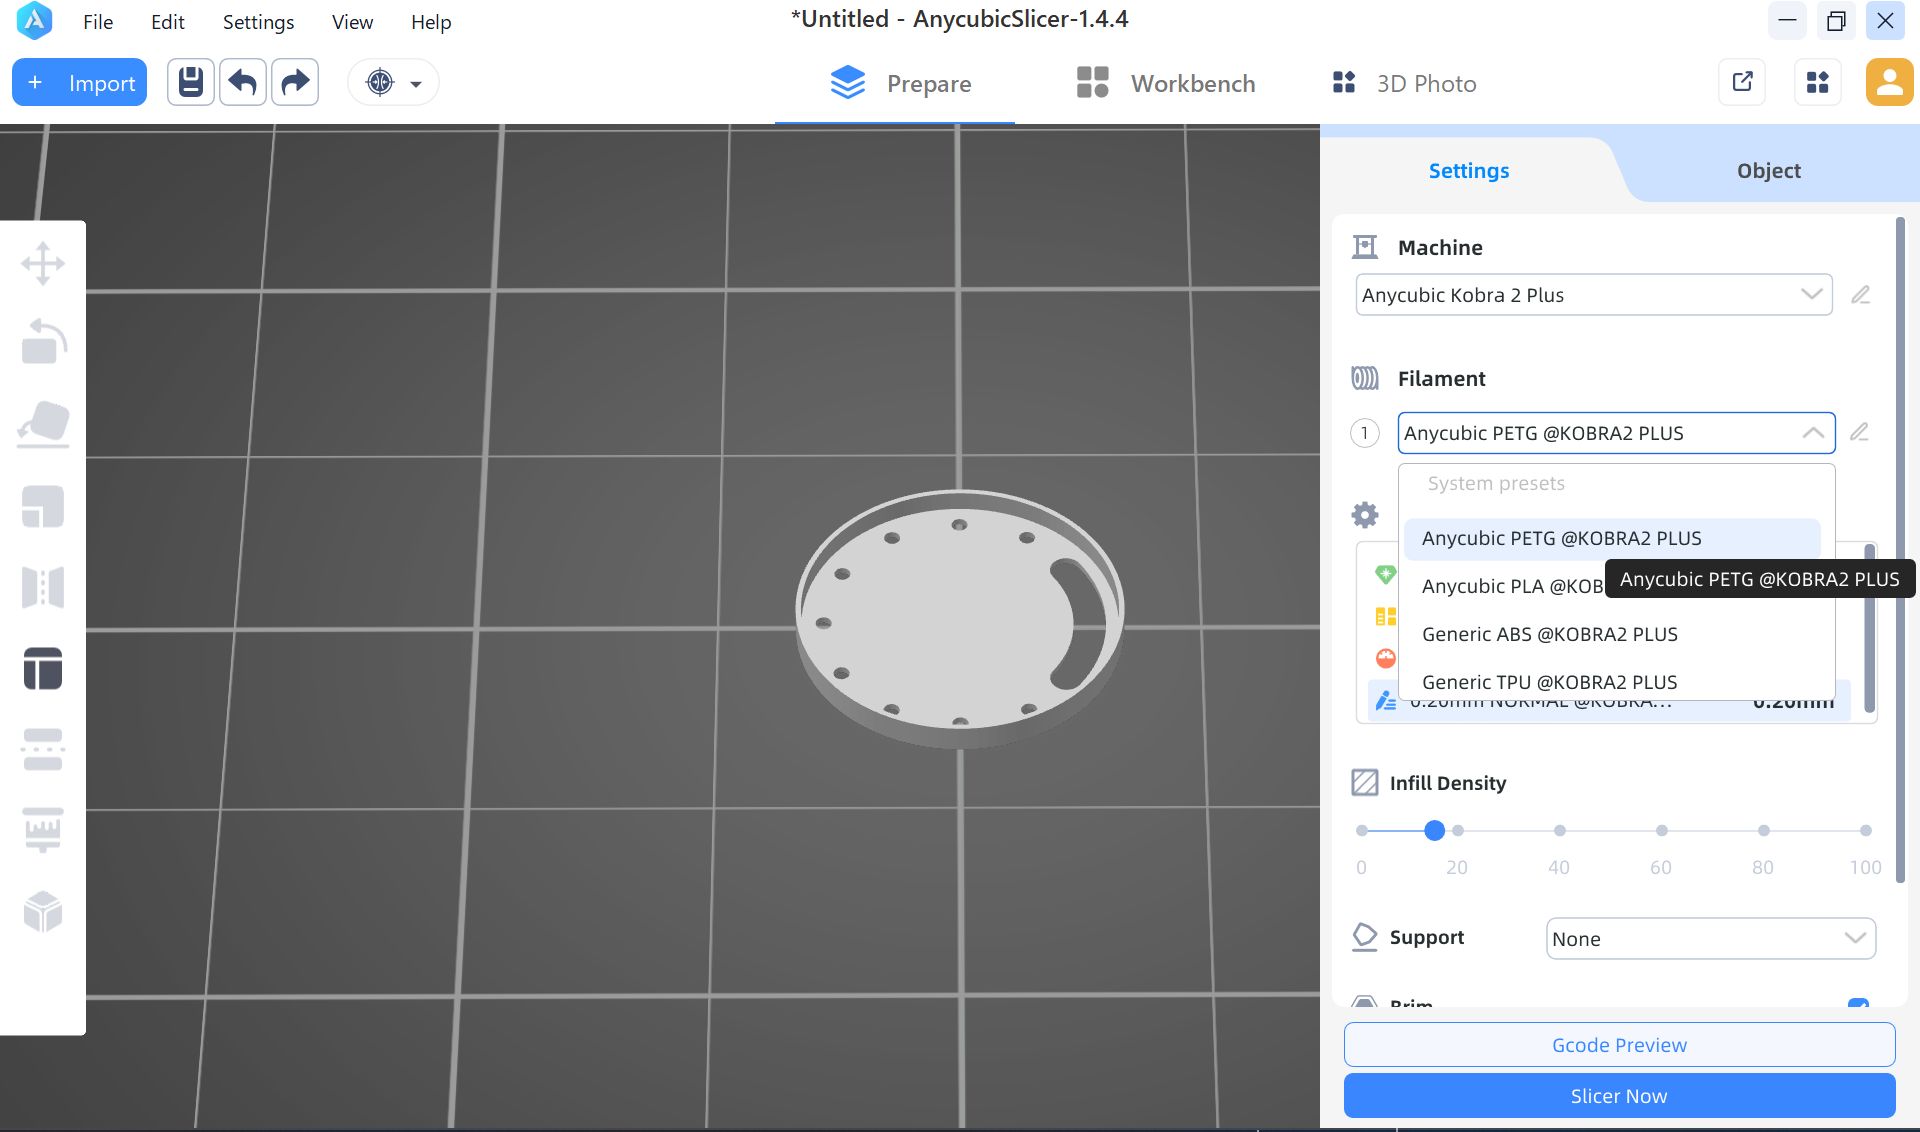Open the apps grid icon
1920x1132 pixels.
coord(1818,82)
